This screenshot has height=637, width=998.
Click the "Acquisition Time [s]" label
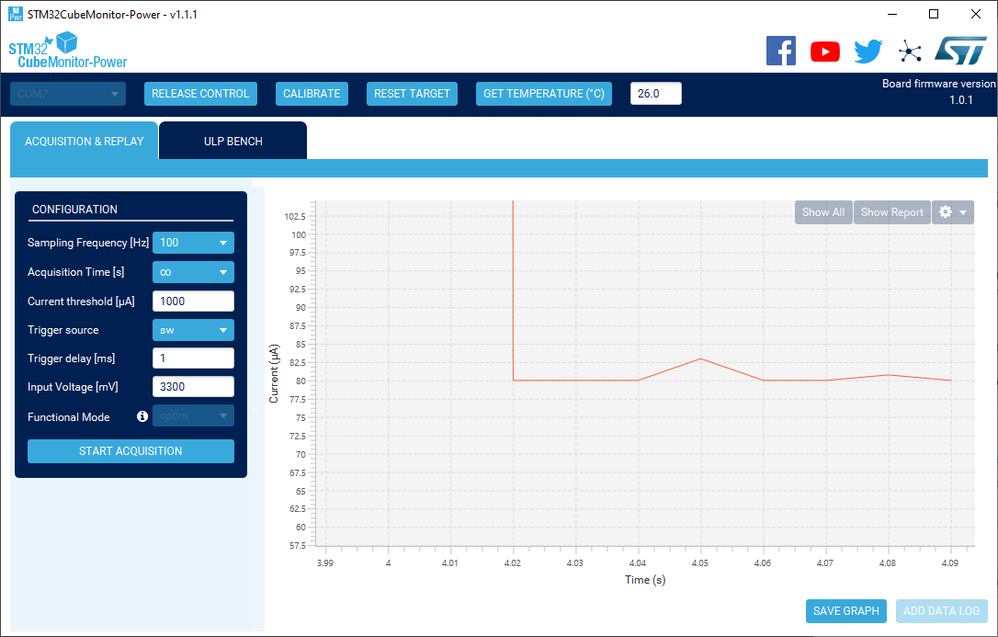[76, 272]
